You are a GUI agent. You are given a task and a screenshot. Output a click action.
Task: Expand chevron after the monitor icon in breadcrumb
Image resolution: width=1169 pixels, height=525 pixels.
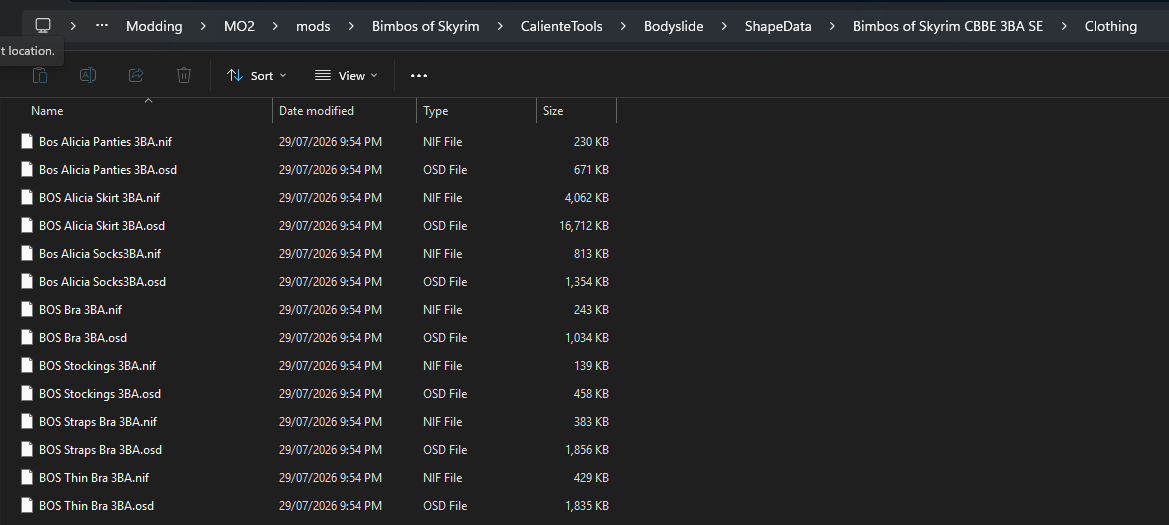tap(73, 26)
